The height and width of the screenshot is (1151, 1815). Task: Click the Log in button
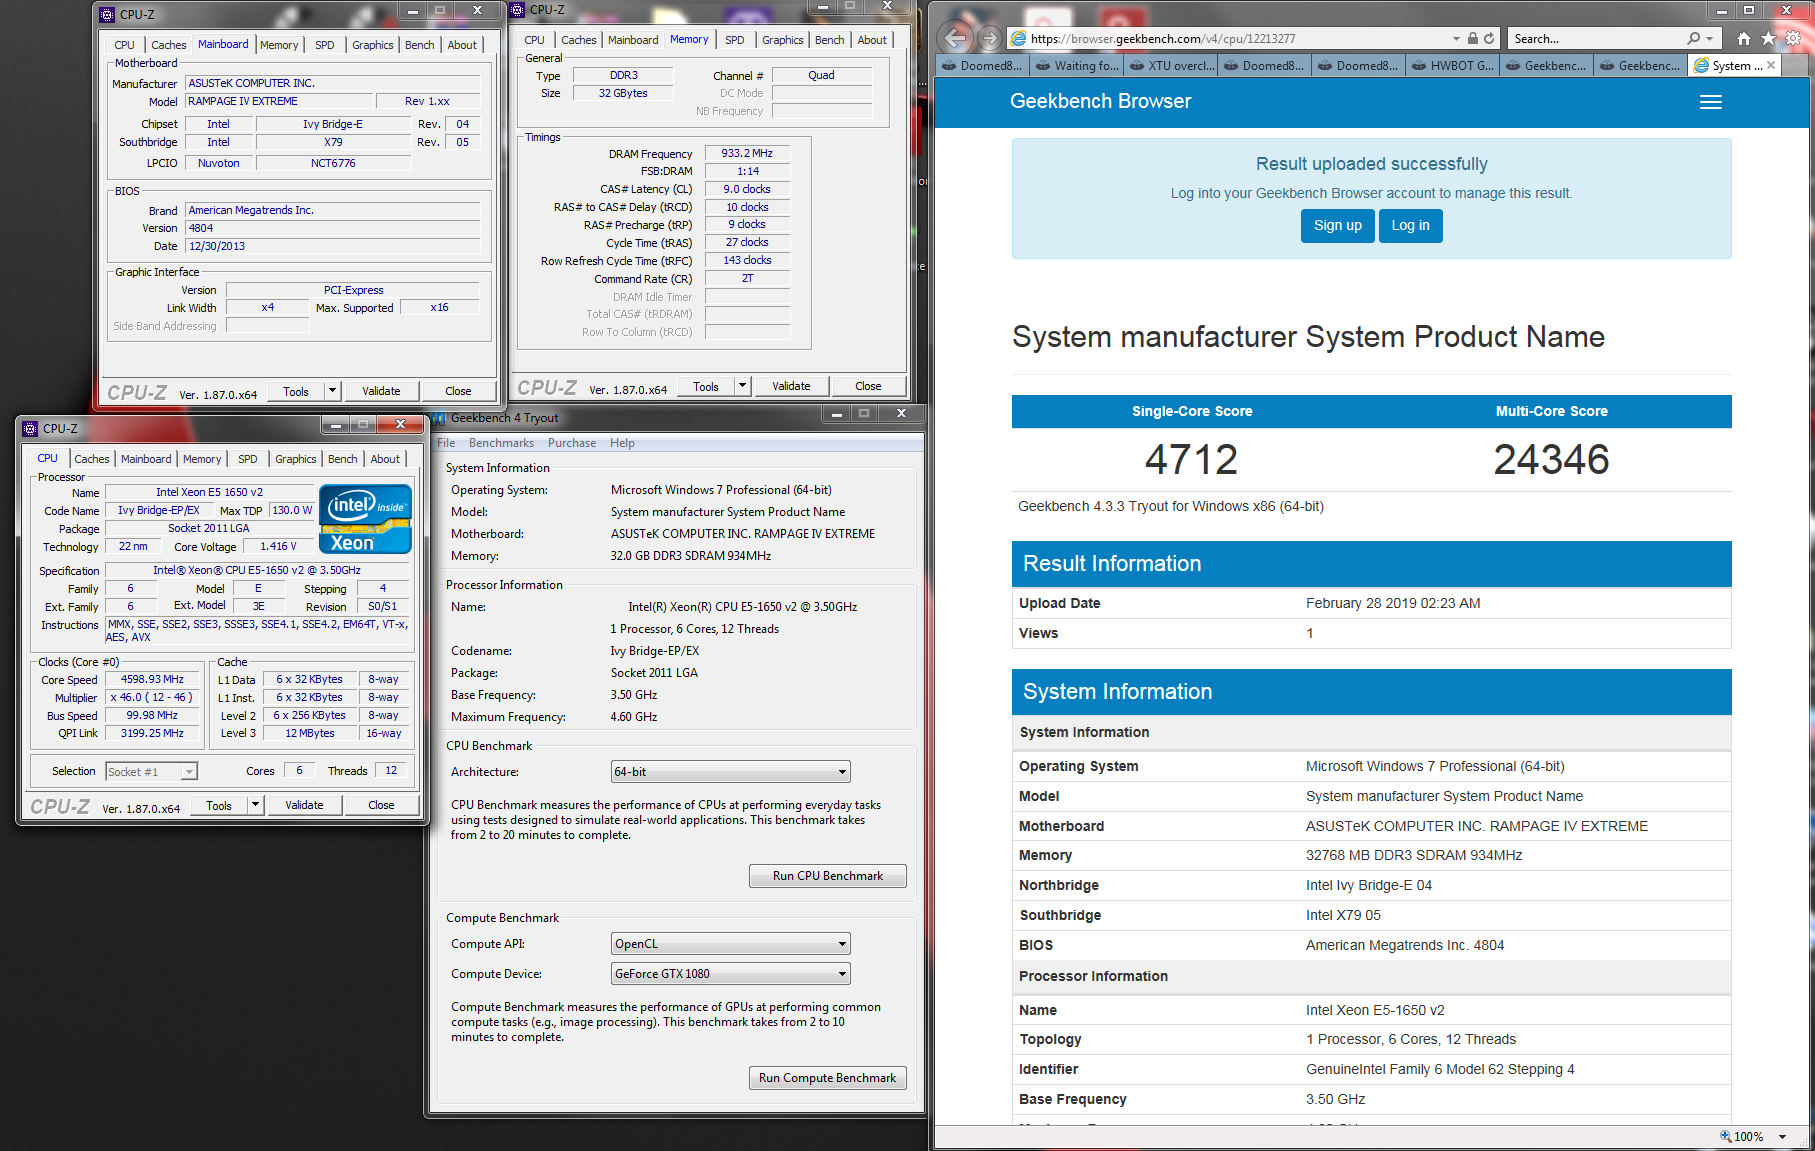[x=1410, y=226]
